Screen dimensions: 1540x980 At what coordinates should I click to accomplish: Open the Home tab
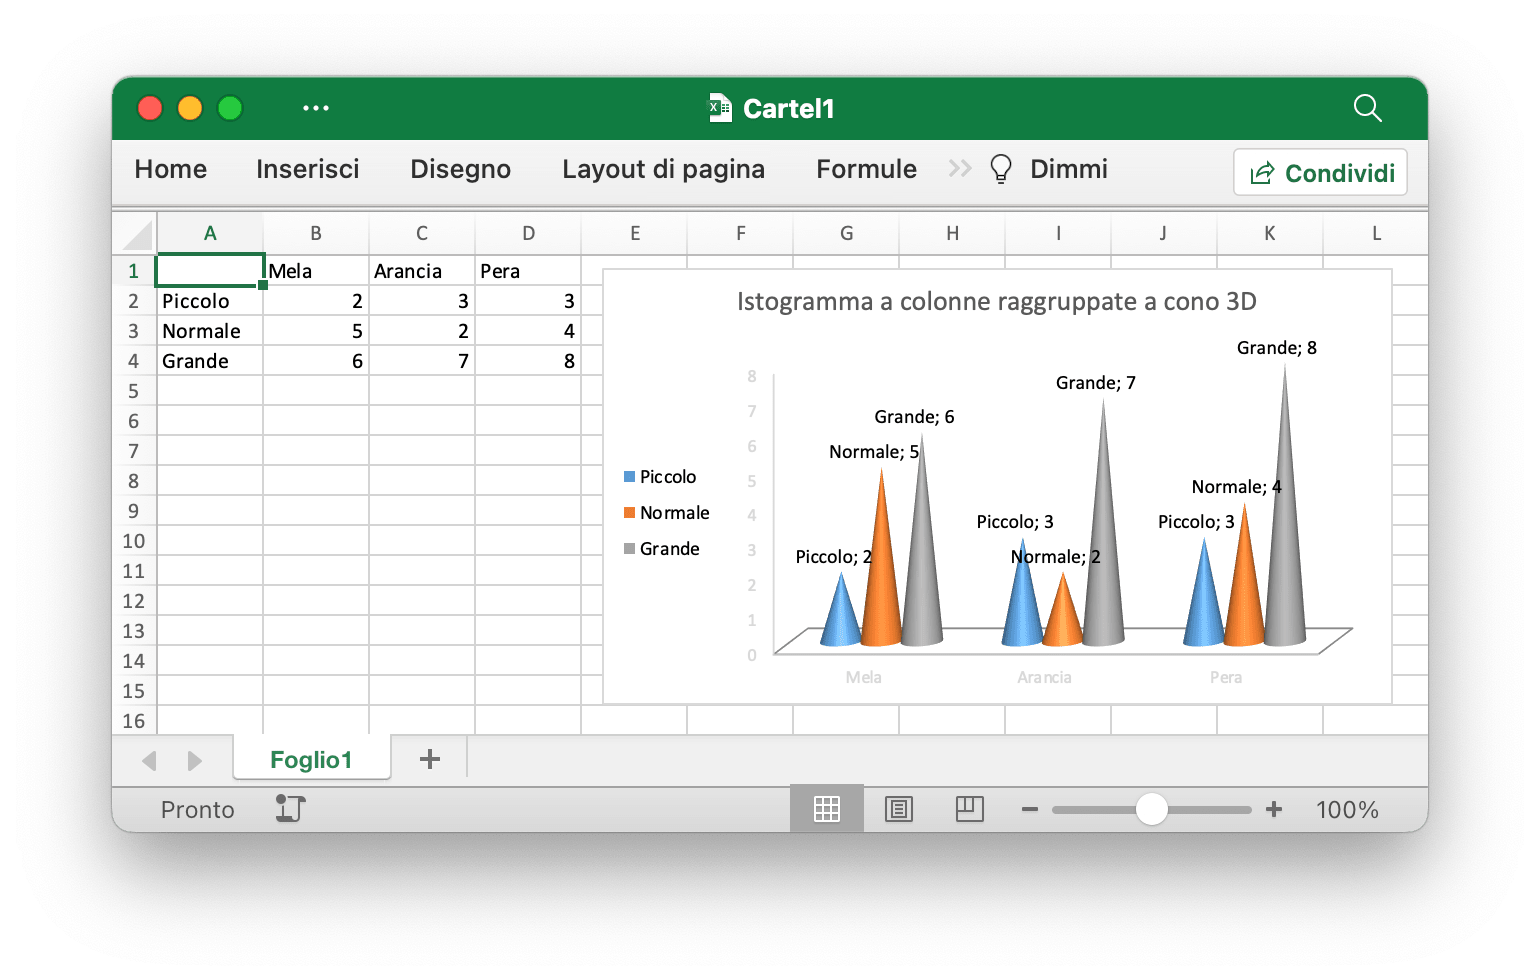pyautogui.click(x=171, y=169)
